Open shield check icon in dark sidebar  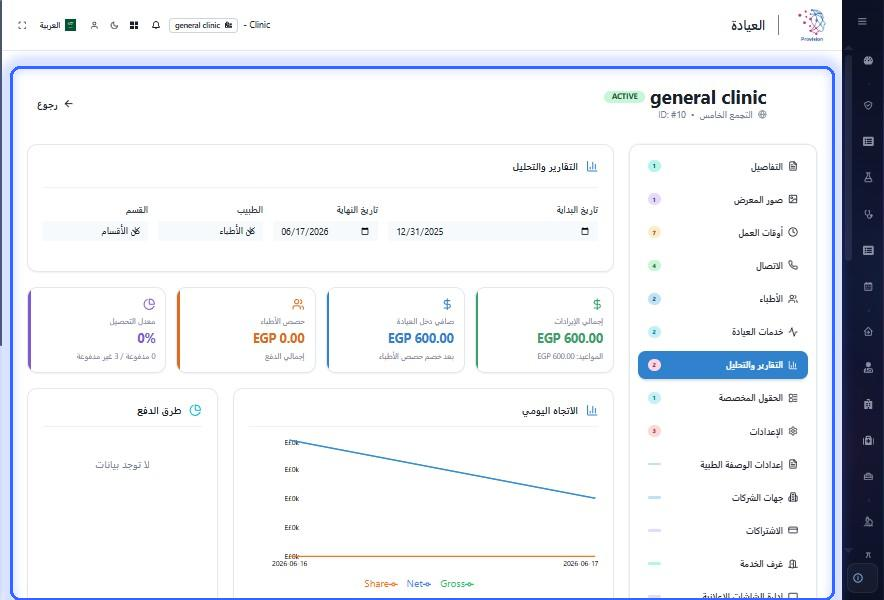point(868,105)
